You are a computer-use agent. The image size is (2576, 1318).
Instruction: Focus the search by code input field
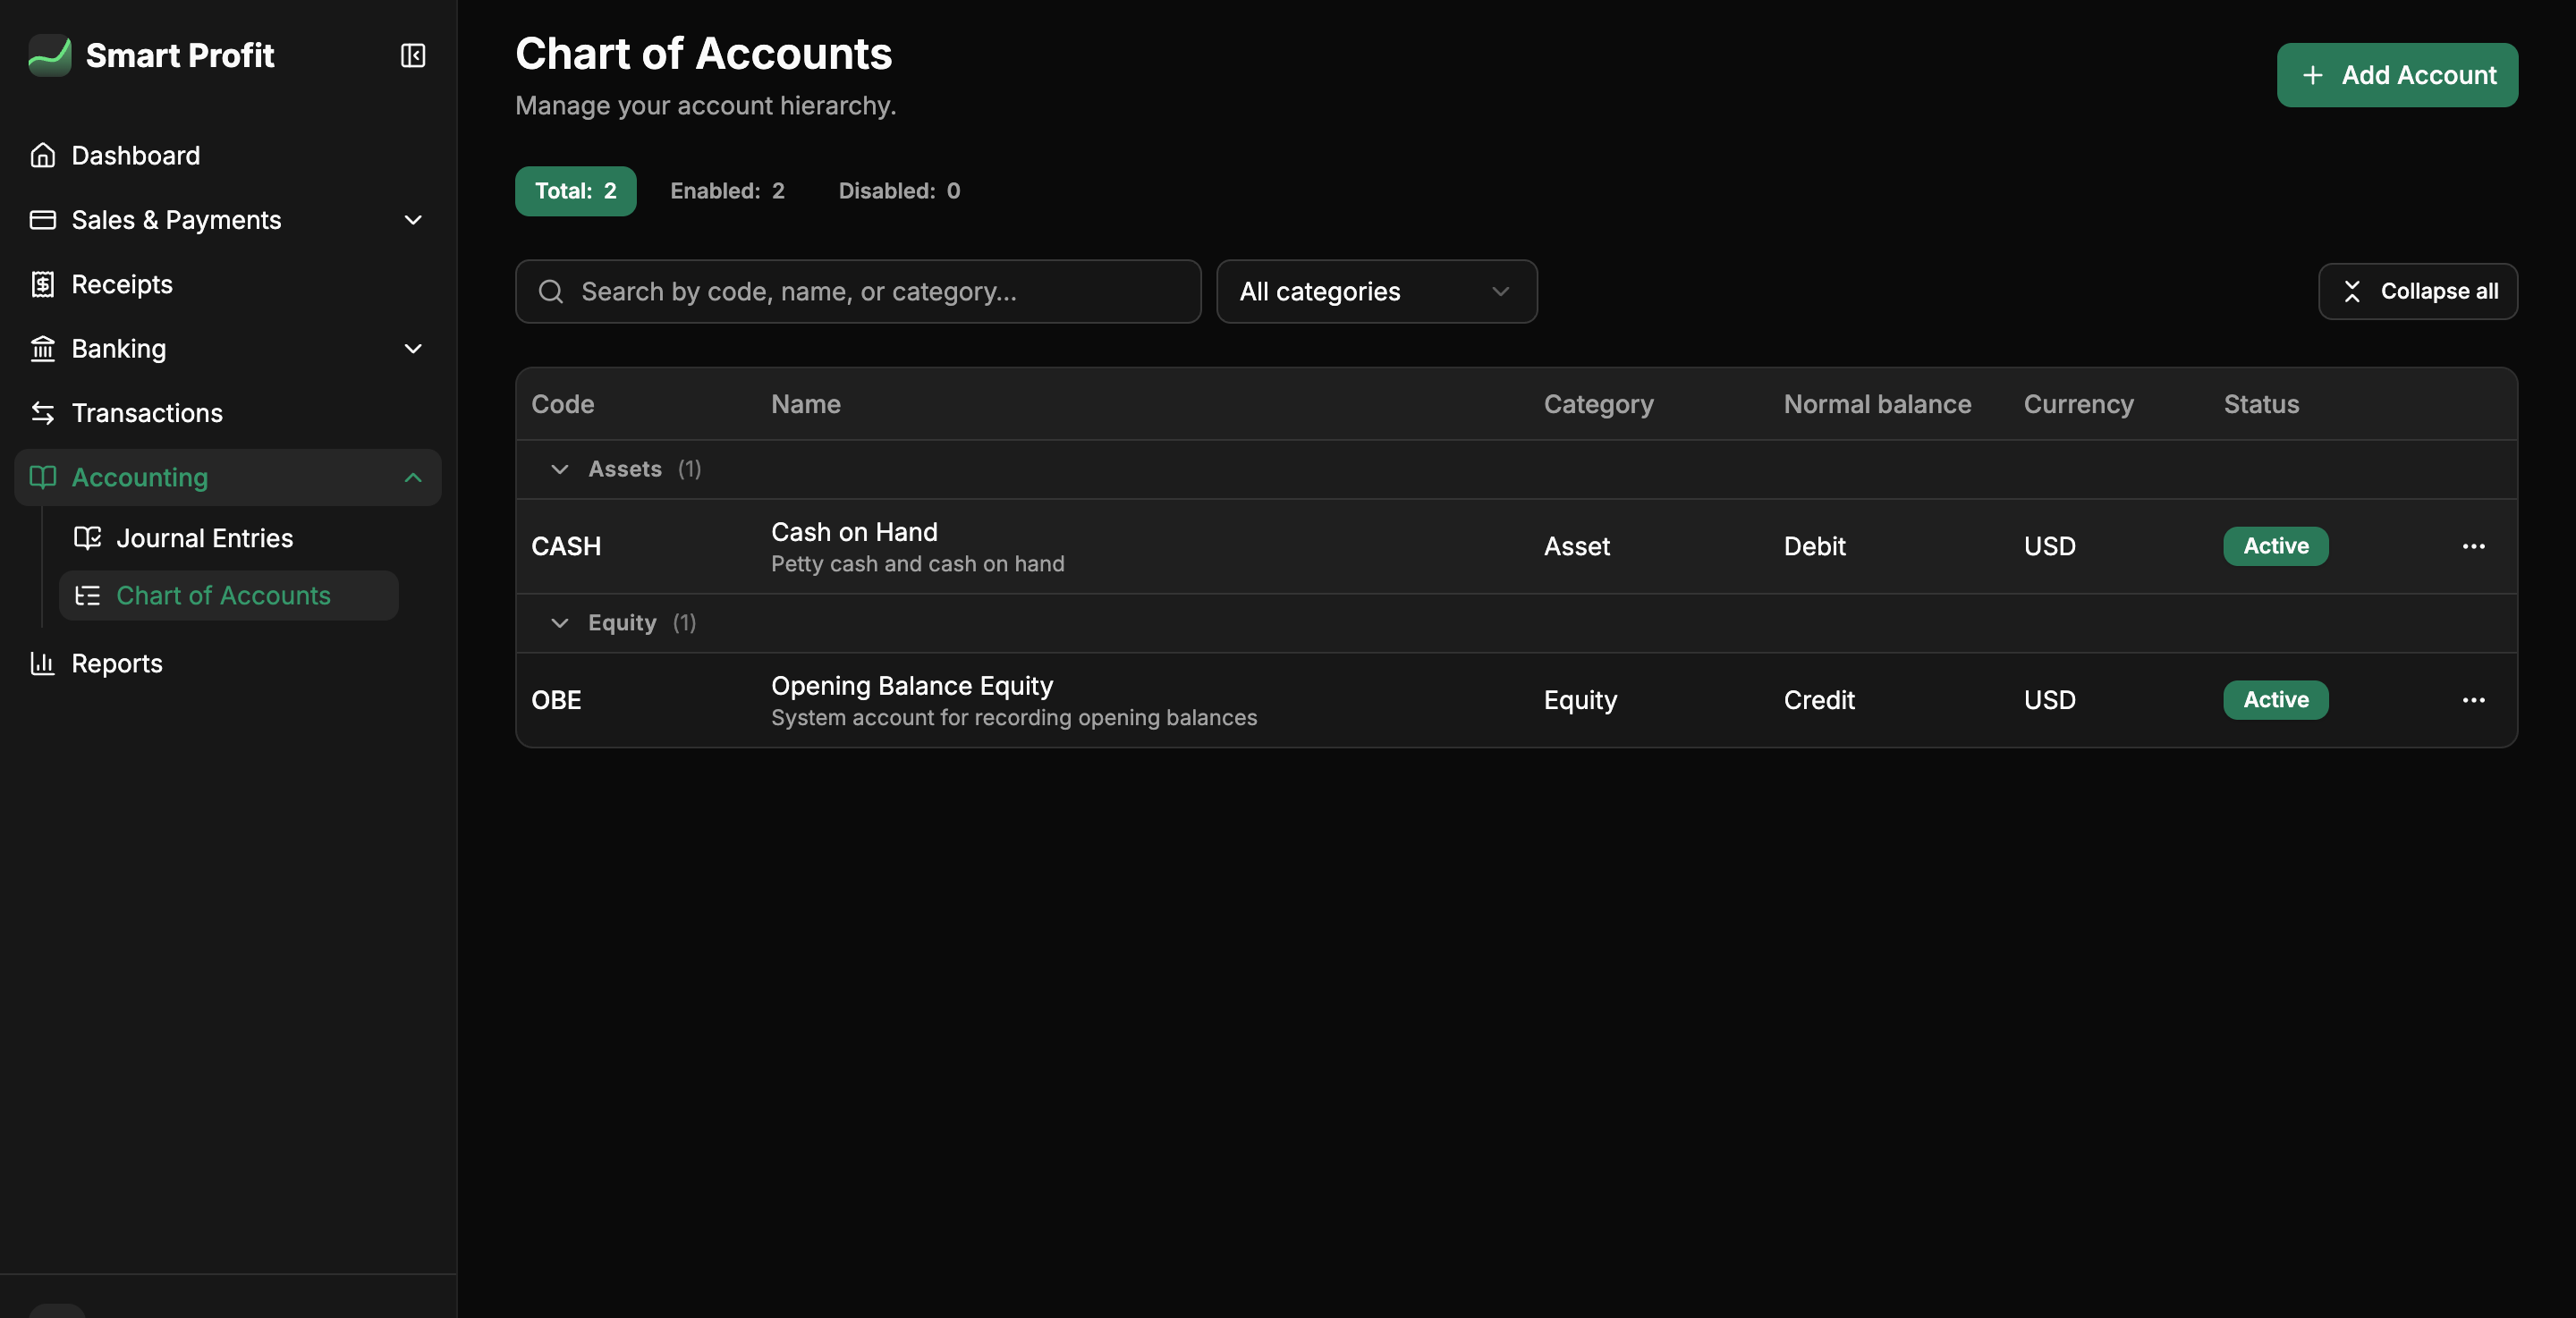pos(857,291)
